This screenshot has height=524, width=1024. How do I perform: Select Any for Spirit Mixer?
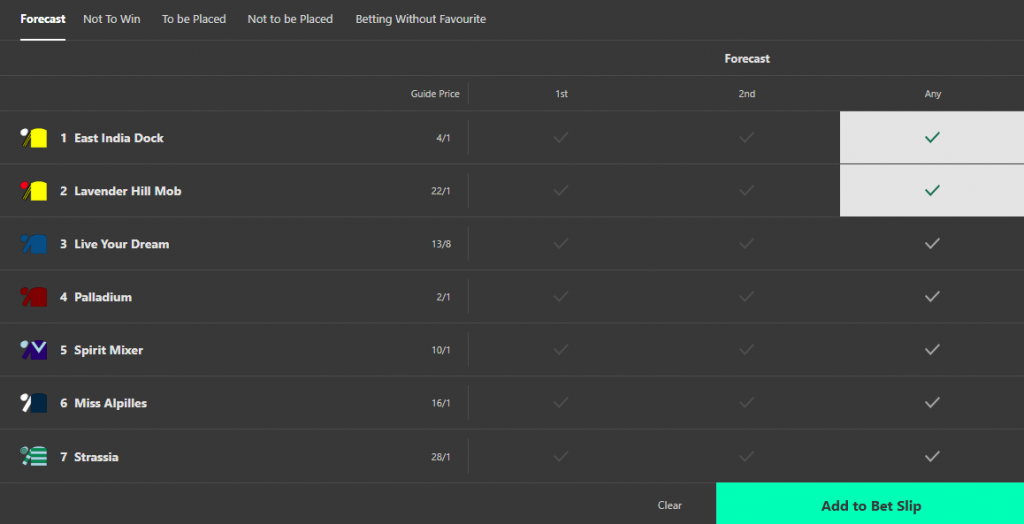[932, 349]
